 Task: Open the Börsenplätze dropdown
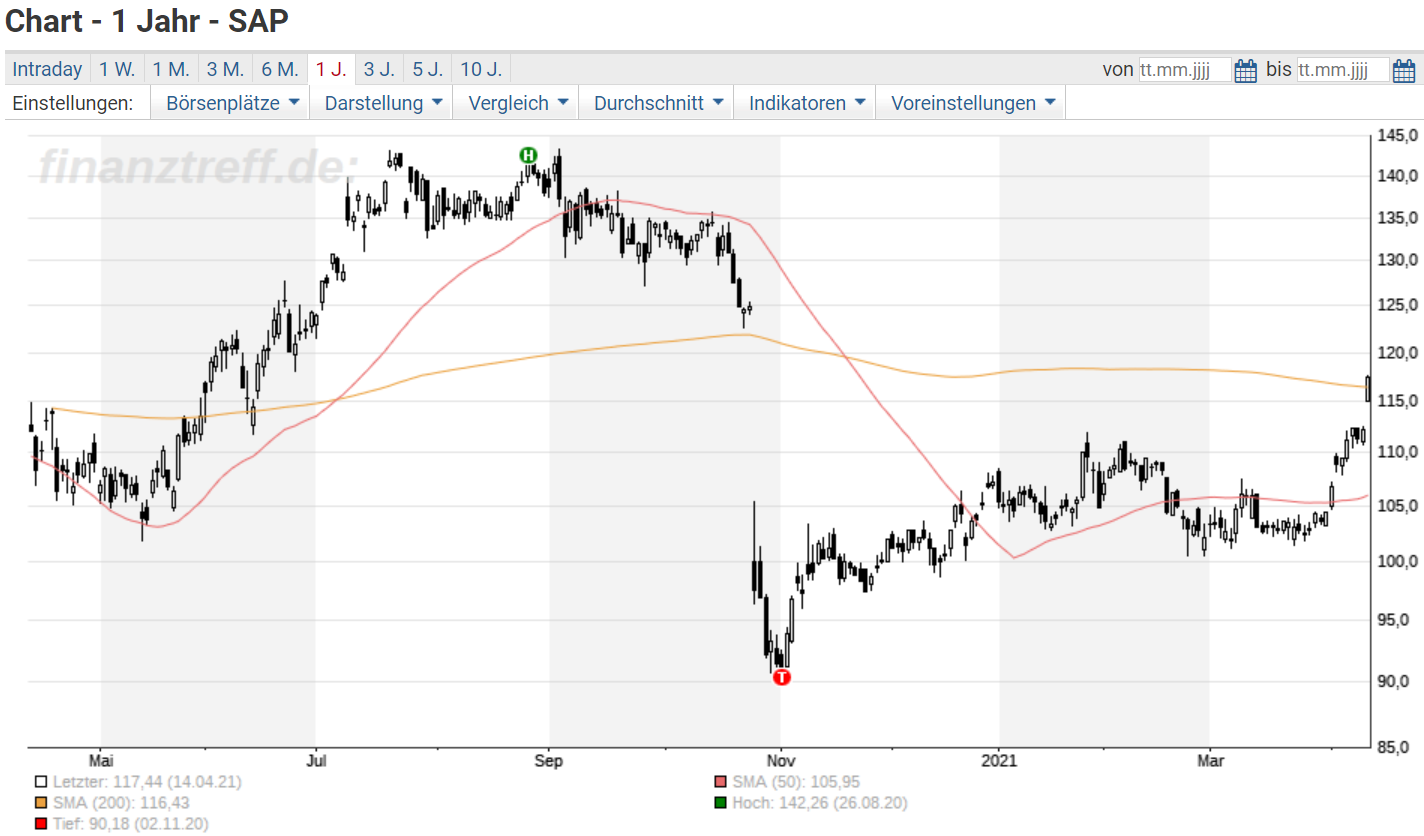230,103
